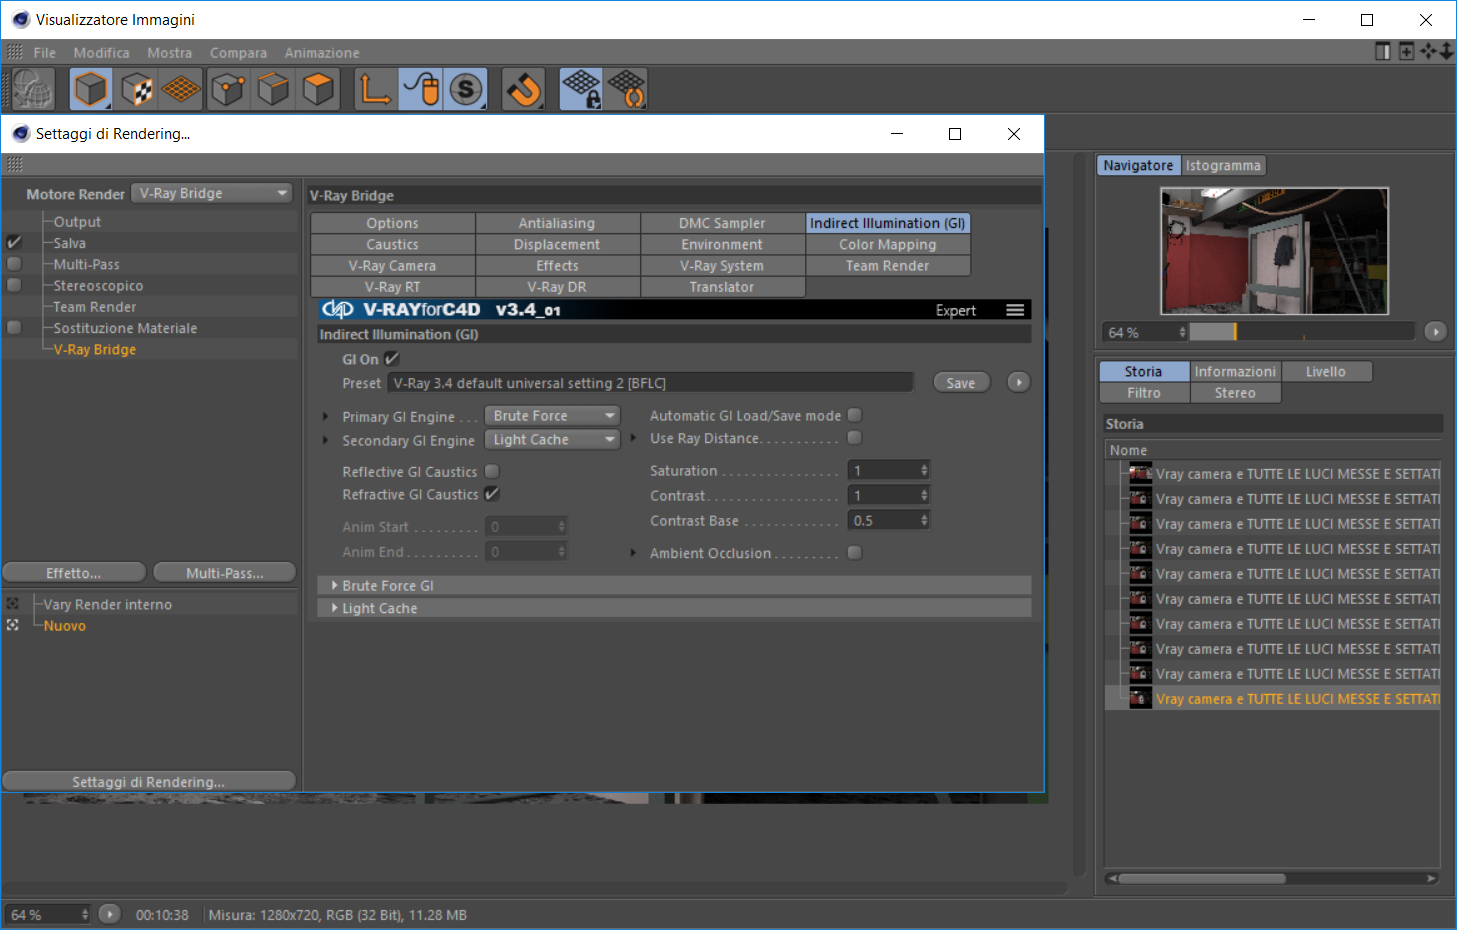
Task: Disable Refractive GI Caustics checkbox
Action: 492,494
